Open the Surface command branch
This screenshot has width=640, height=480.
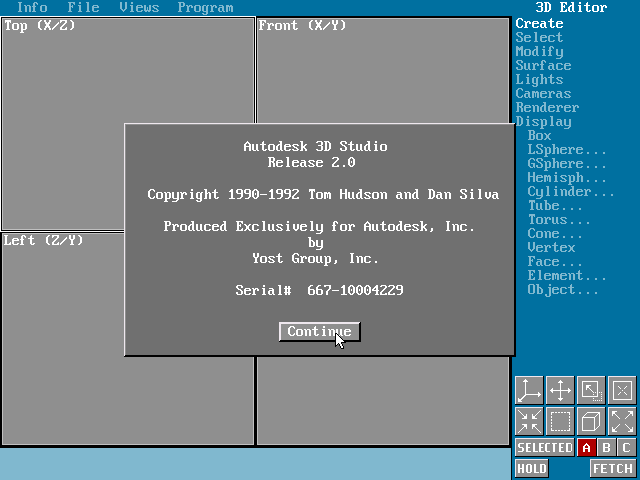click(x=543, y=66)
